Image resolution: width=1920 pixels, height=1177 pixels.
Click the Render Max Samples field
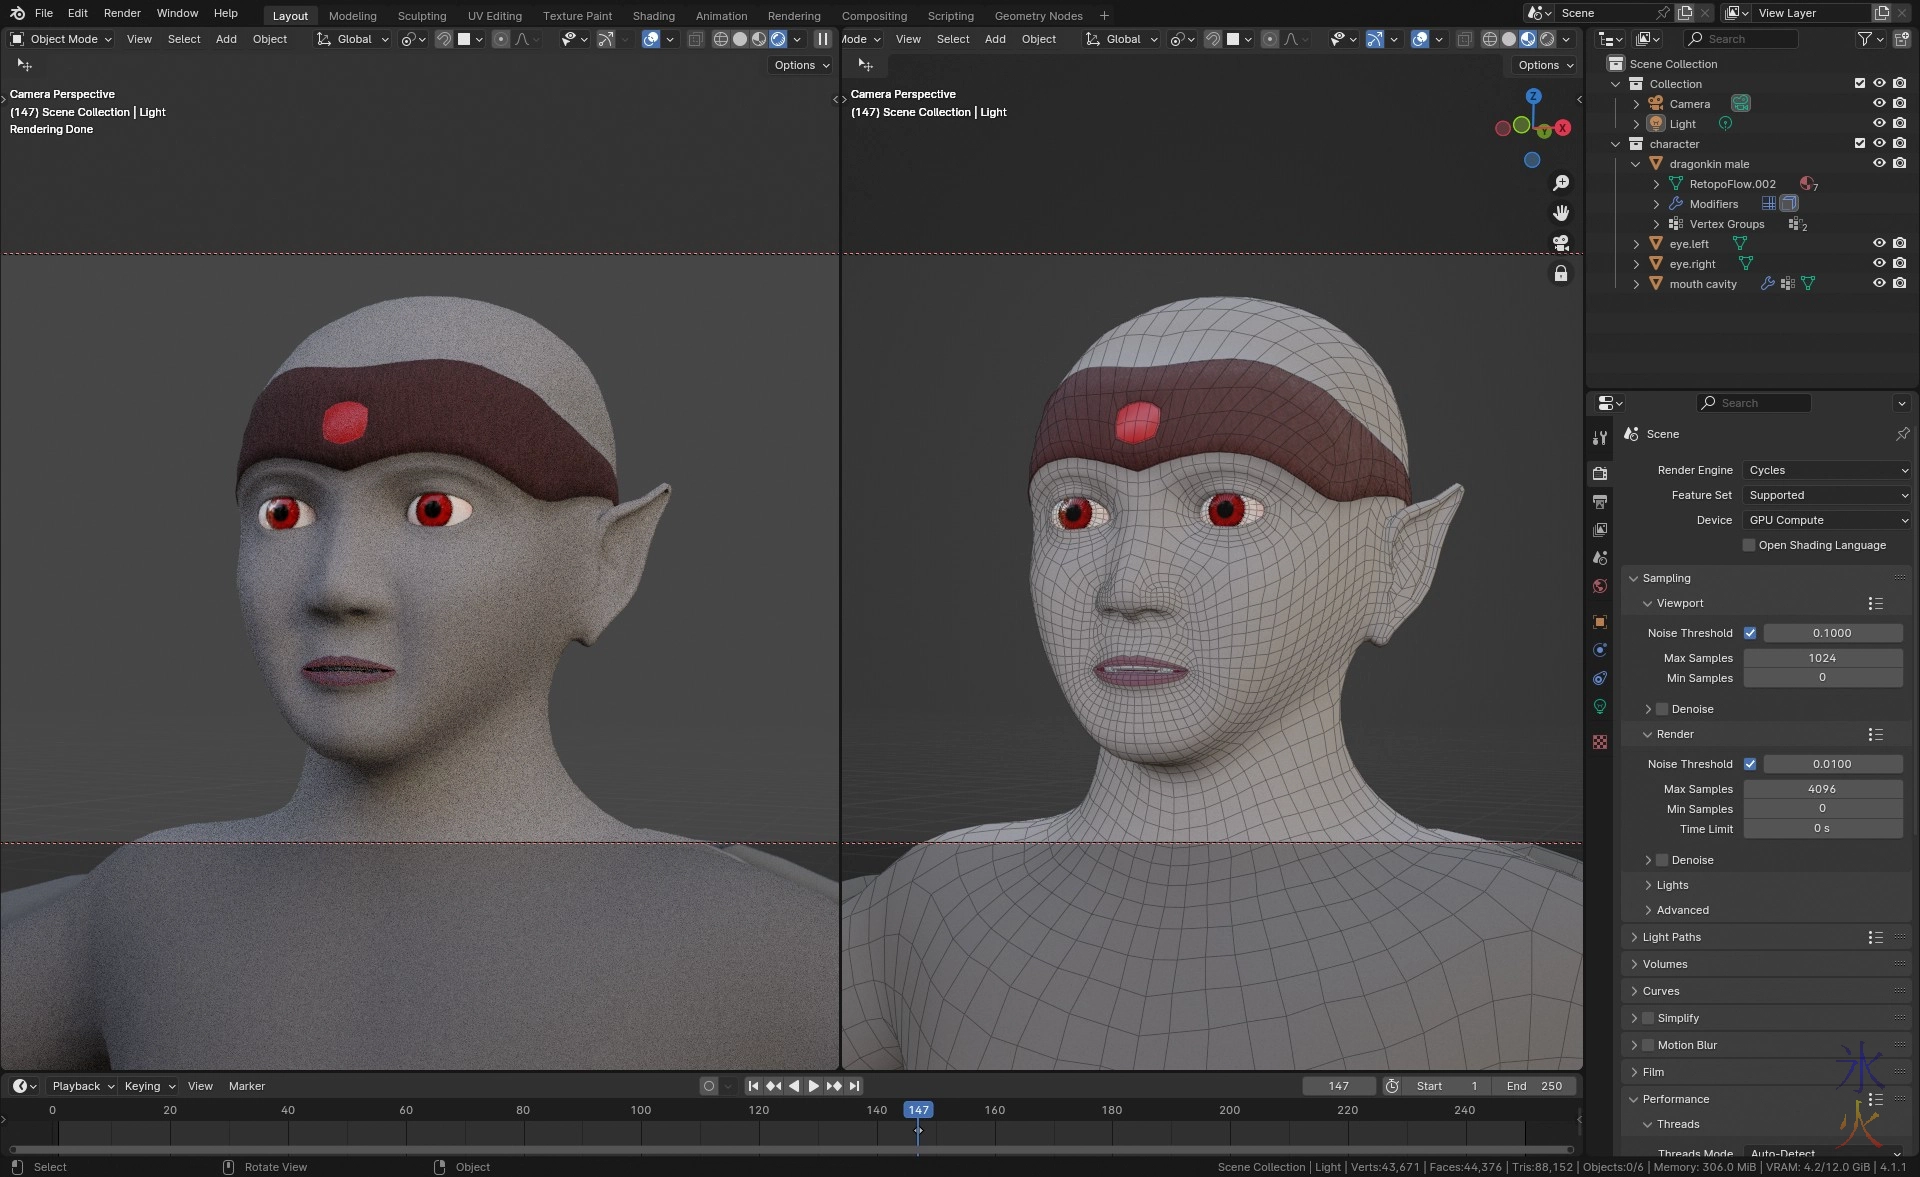click(x=1822, y=789)
